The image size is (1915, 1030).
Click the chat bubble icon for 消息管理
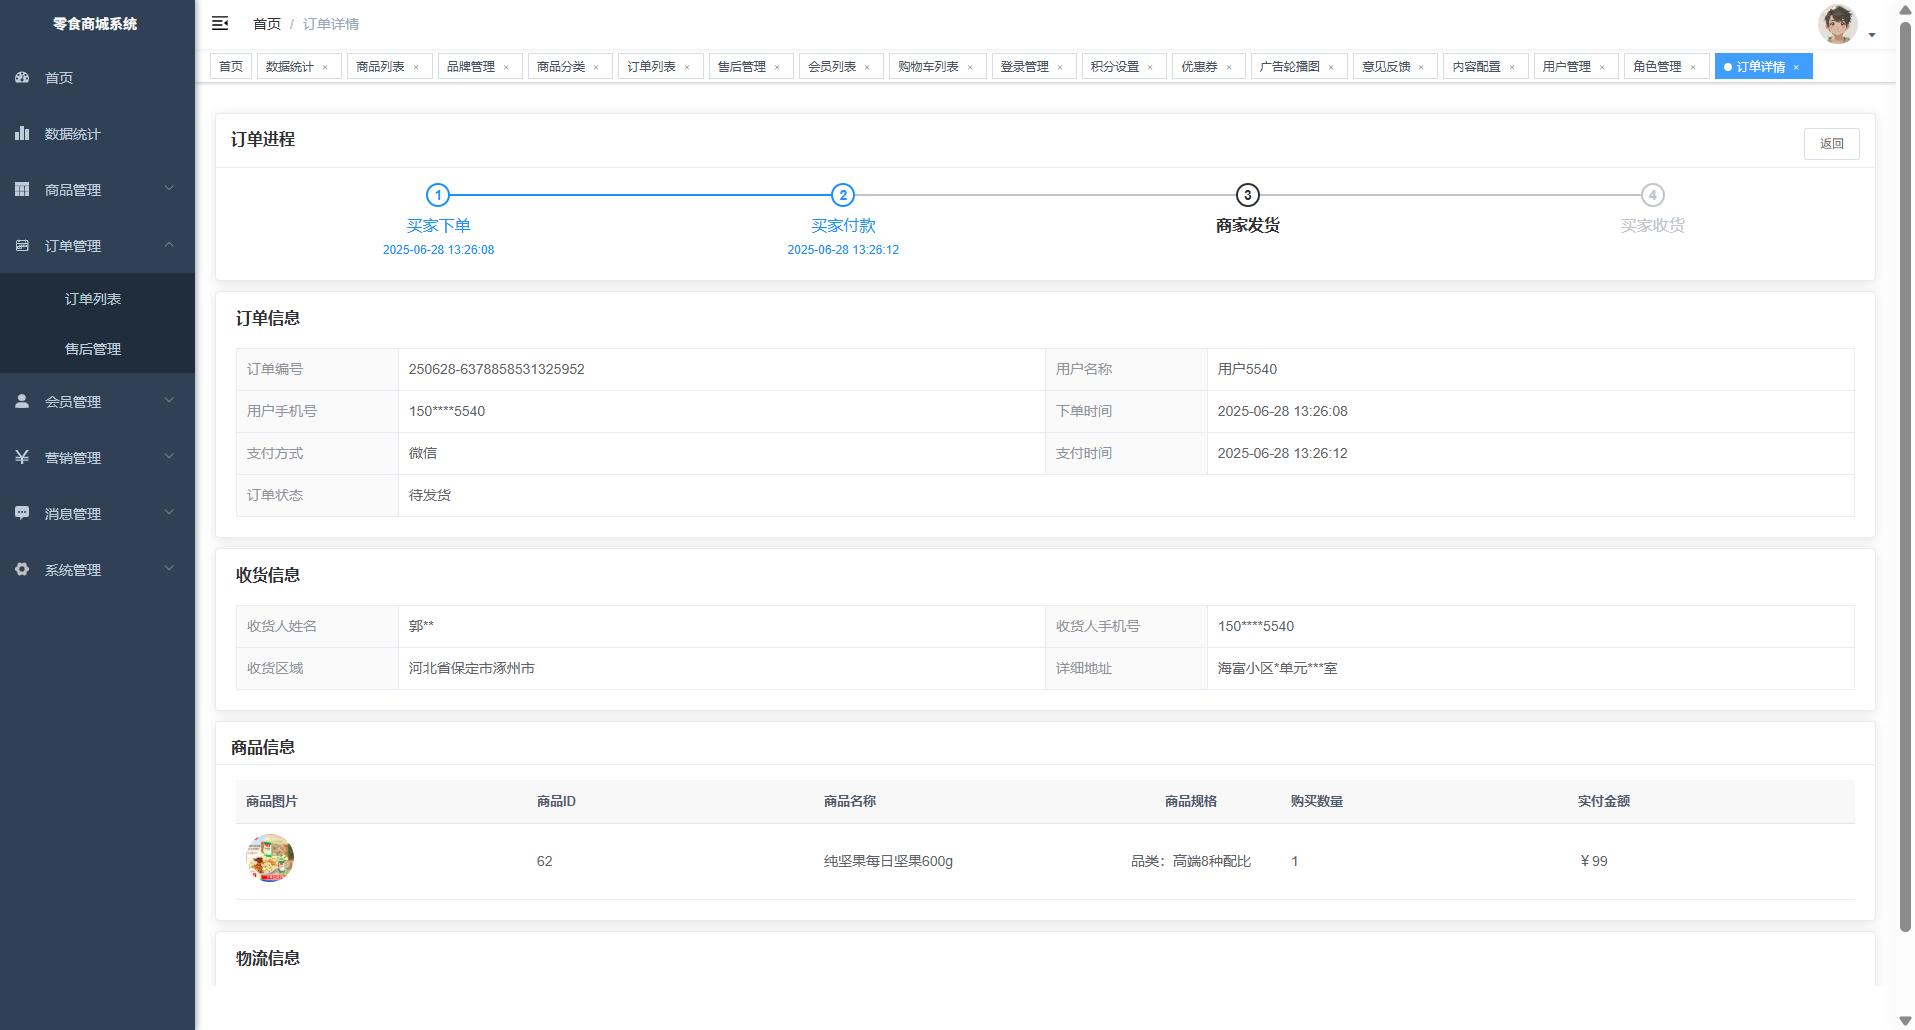click(22, 514)
